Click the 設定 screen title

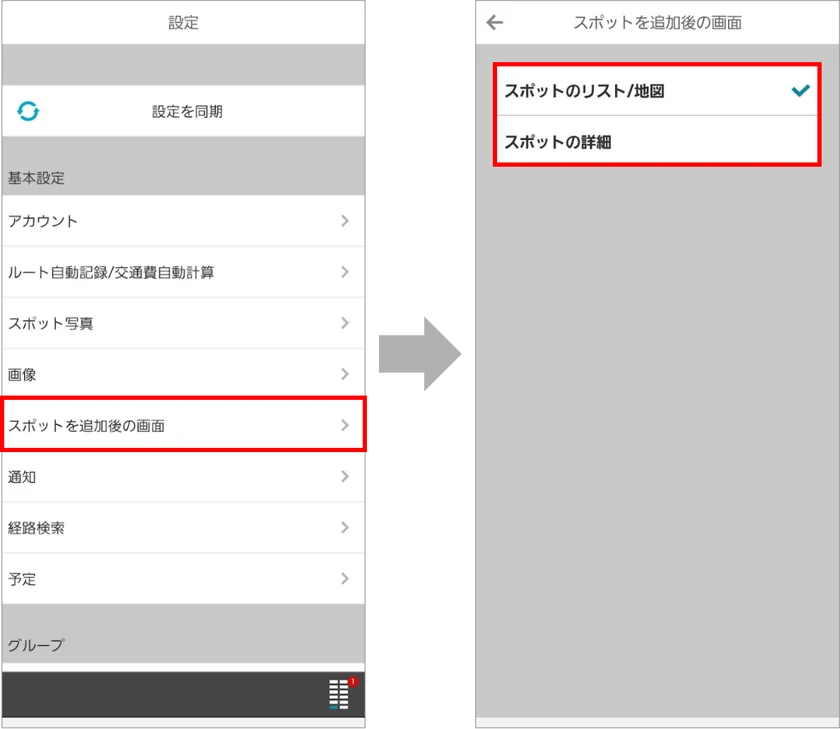(x=183, y=22)
